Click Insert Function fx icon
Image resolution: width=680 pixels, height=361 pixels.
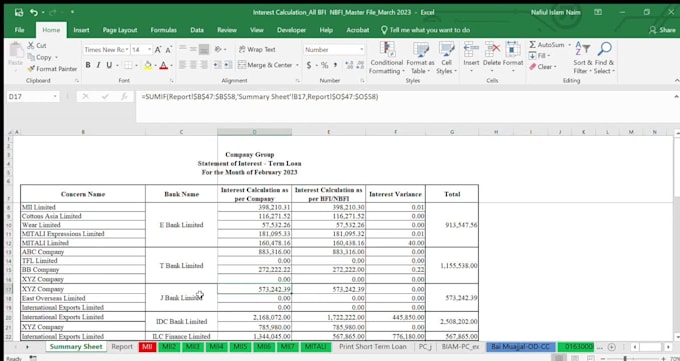coord(124,97)
